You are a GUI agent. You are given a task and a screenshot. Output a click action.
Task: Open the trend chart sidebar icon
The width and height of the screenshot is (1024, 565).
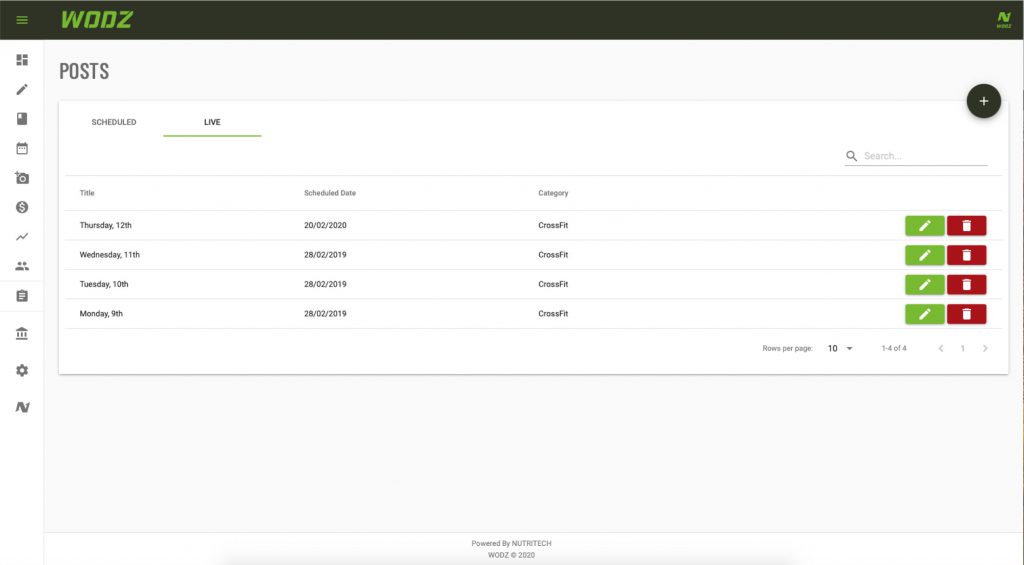22,236
